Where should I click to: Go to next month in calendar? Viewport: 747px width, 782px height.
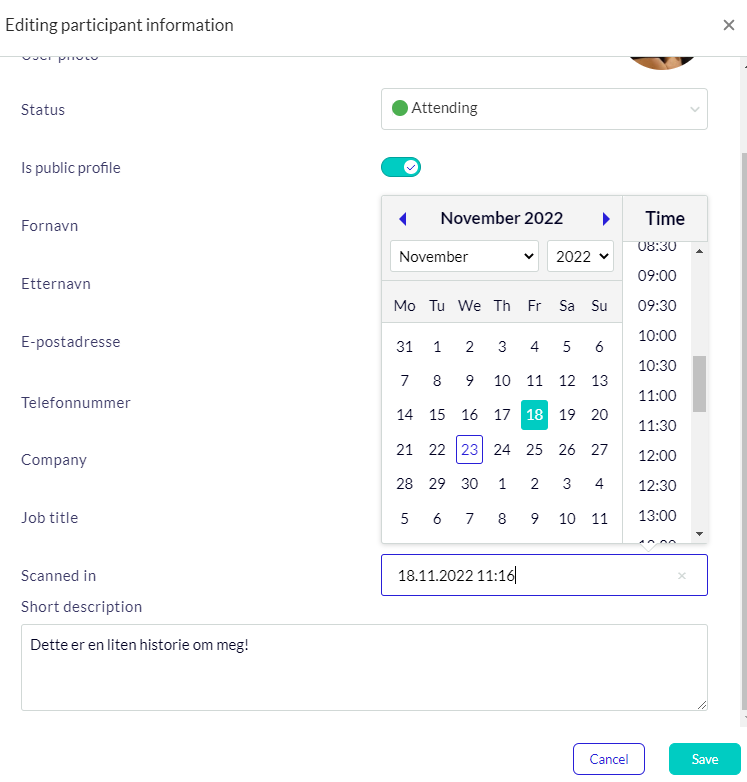(606, 219)
